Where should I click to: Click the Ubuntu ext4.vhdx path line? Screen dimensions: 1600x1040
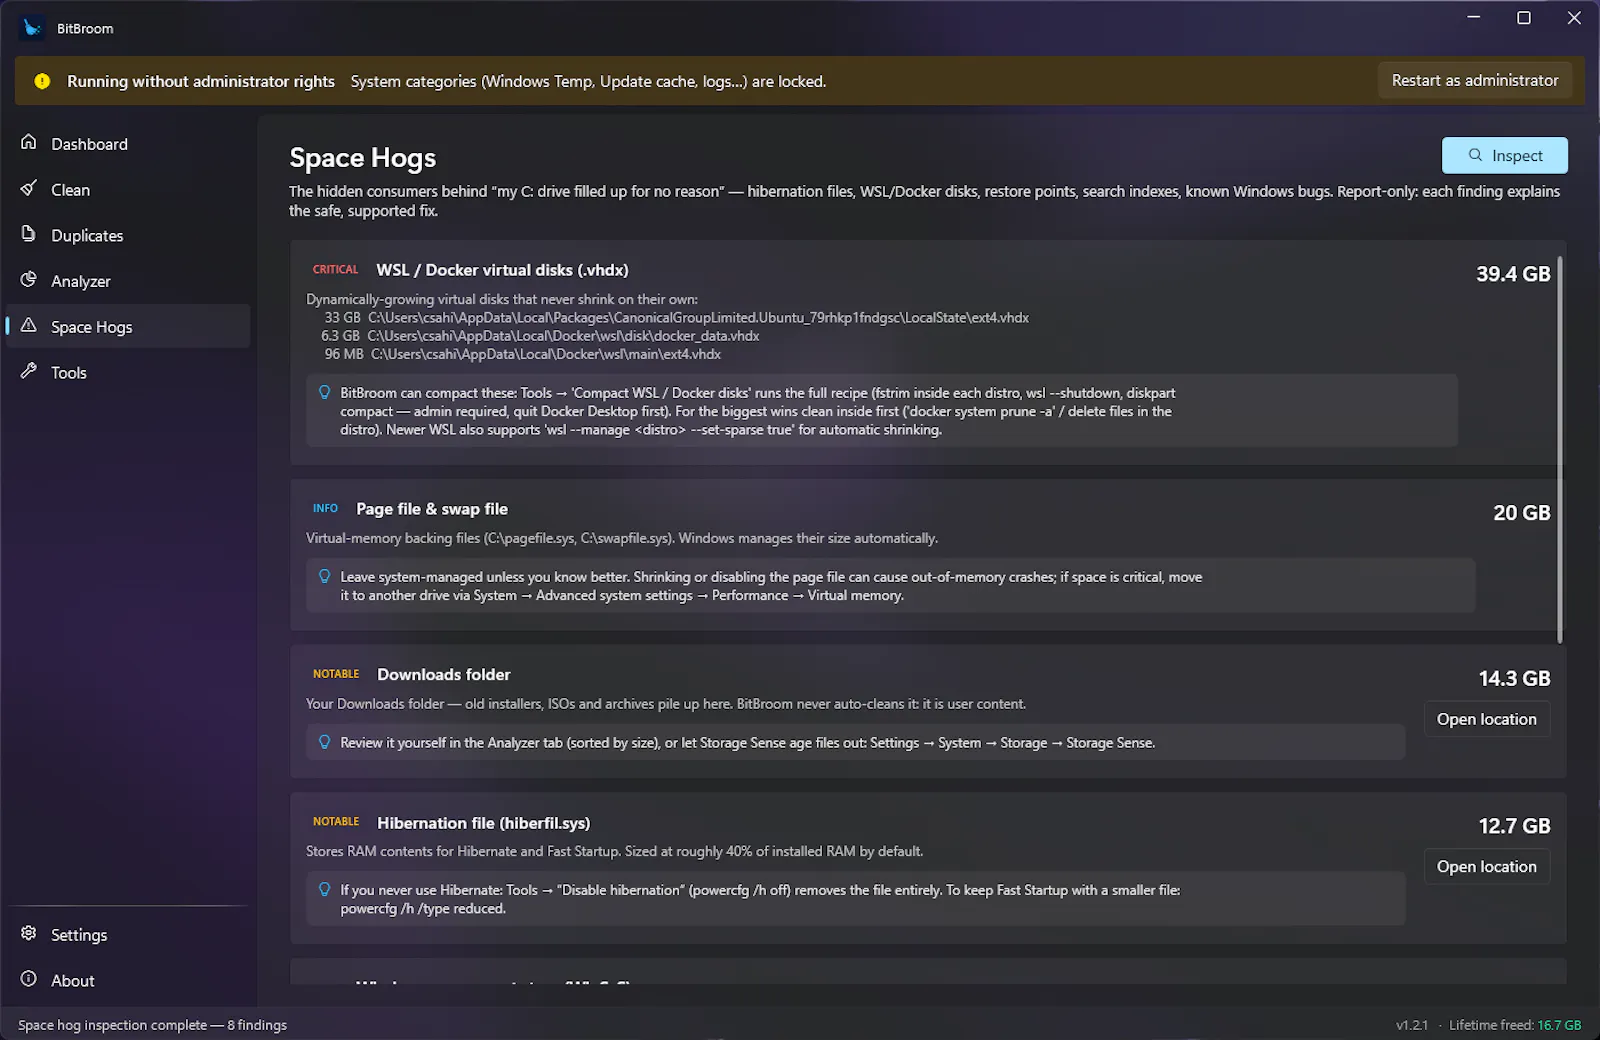pos(676,318)
